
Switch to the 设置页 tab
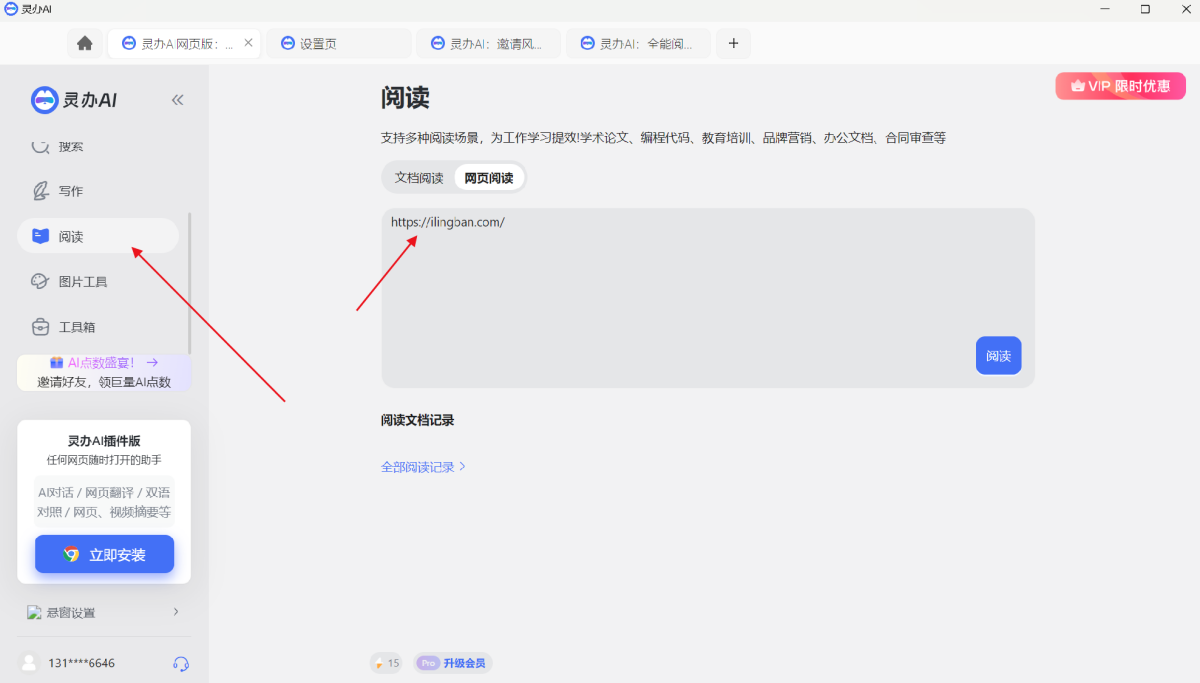coord(338,43)
